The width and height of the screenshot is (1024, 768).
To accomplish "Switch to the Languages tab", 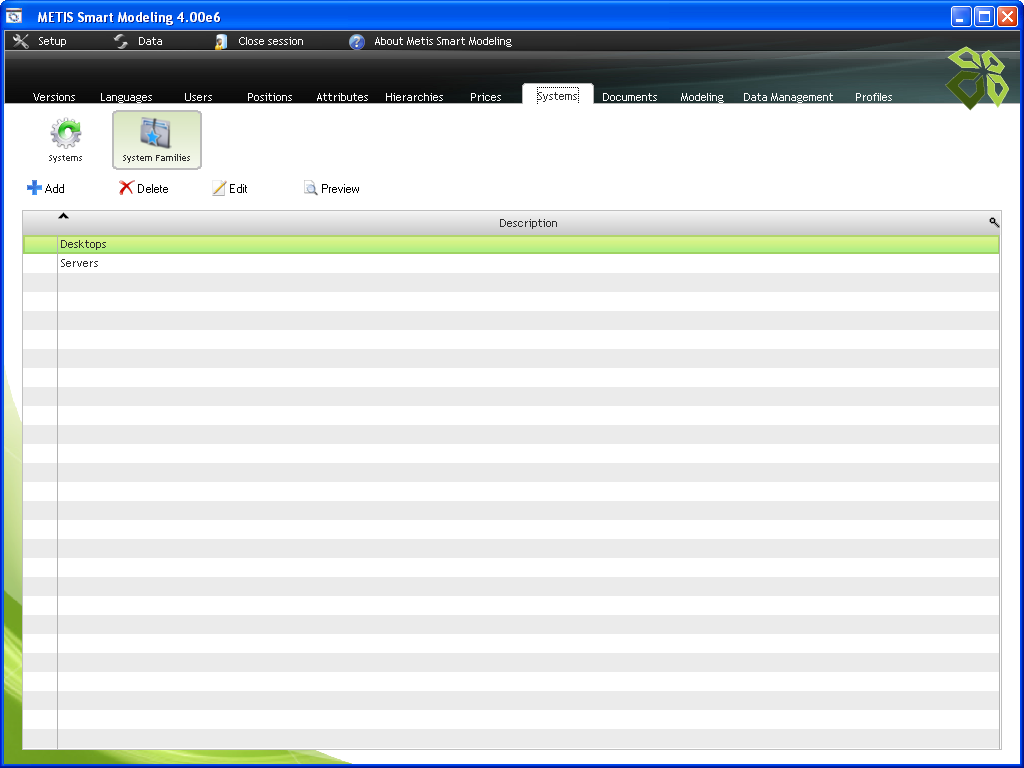I will (126, 97).
